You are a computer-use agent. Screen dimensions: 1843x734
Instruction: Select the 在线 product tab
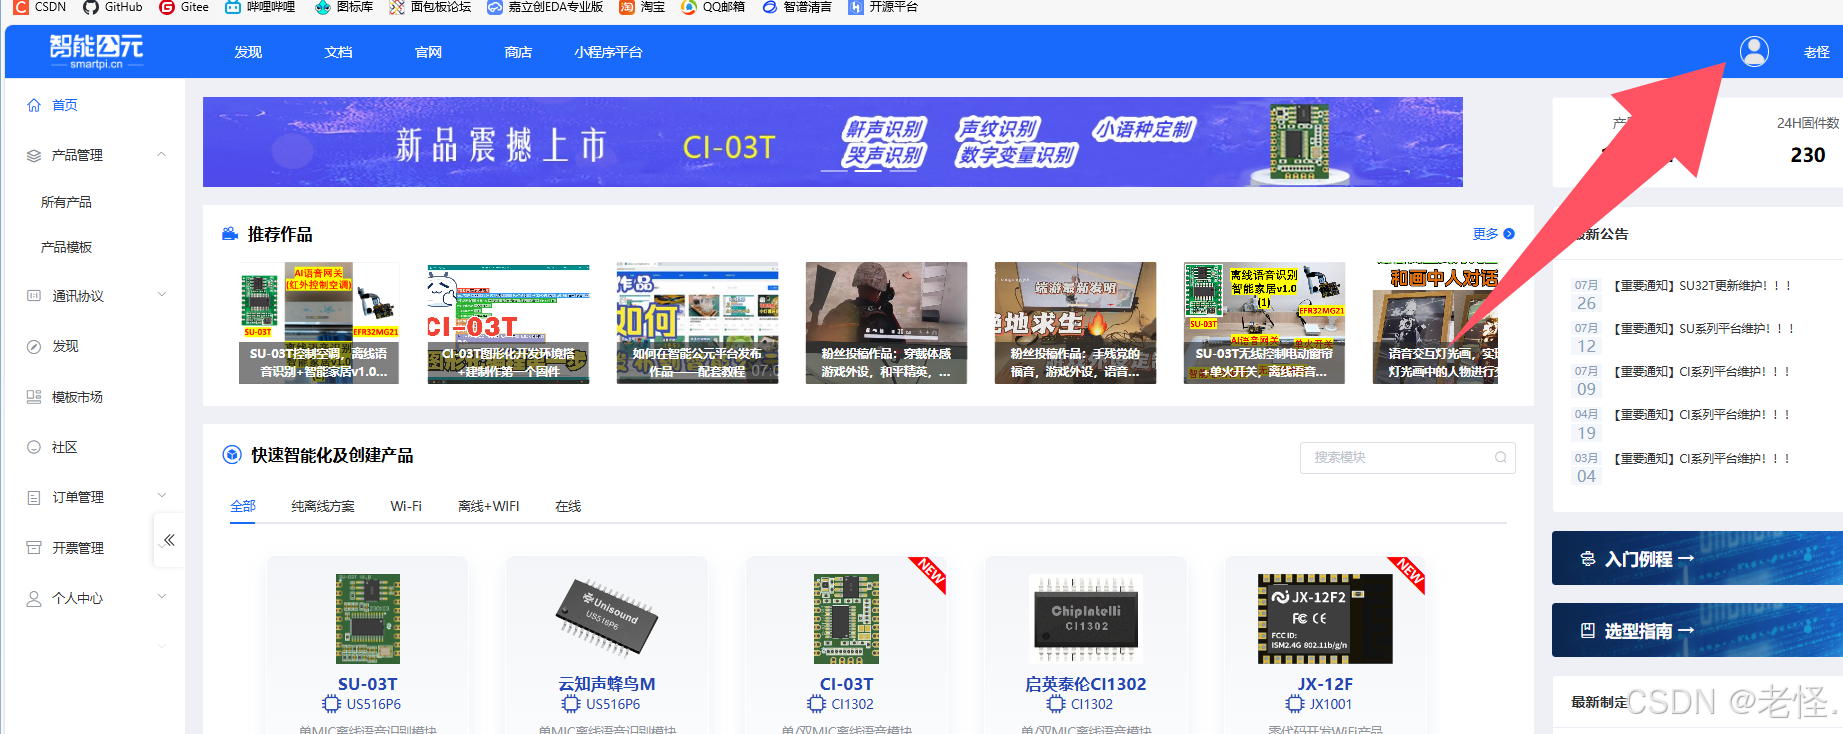click(x=568, y=506)
